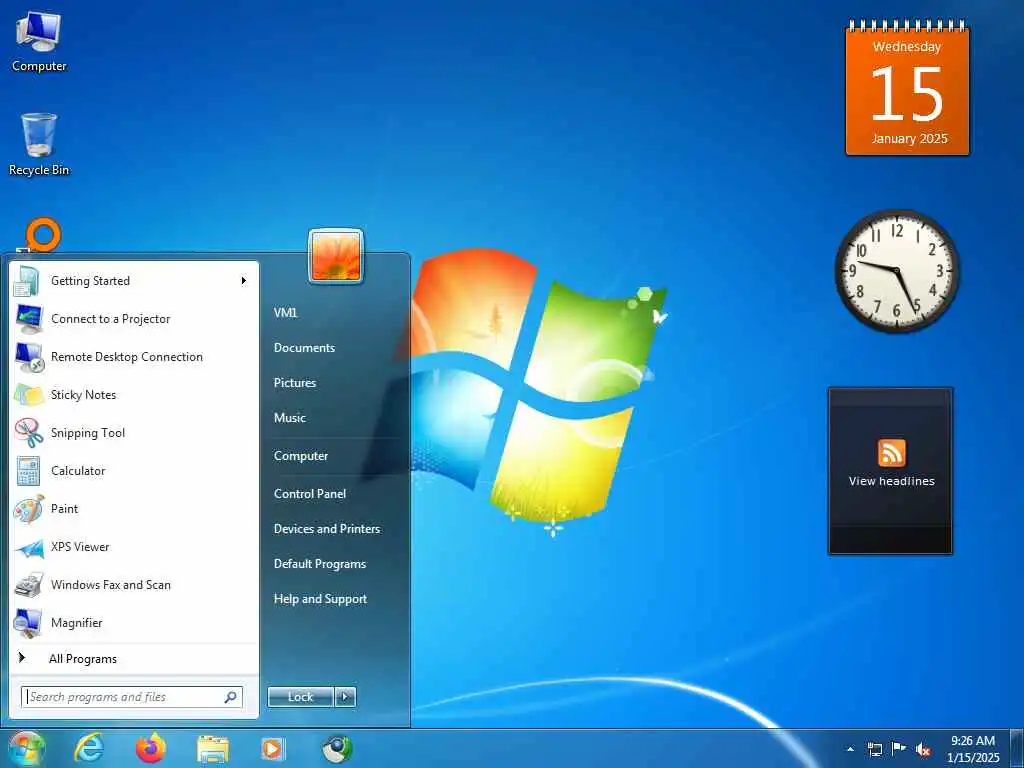The width and height of the screenshot is (1024, 768).
Task: Open the Getting Started icon
Action: point(28,281)
